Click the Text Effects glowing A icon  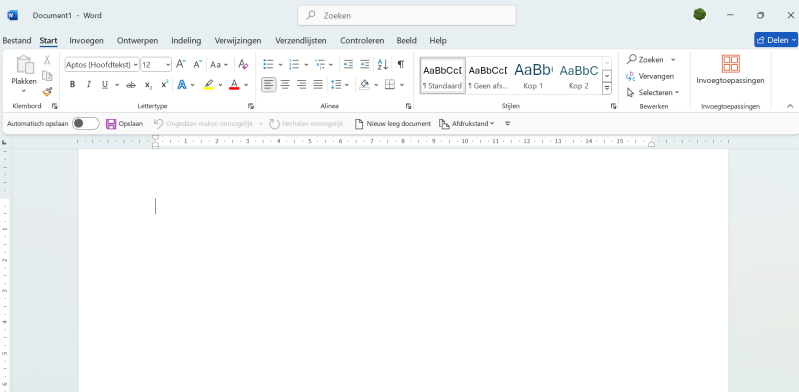click(182, 85)
